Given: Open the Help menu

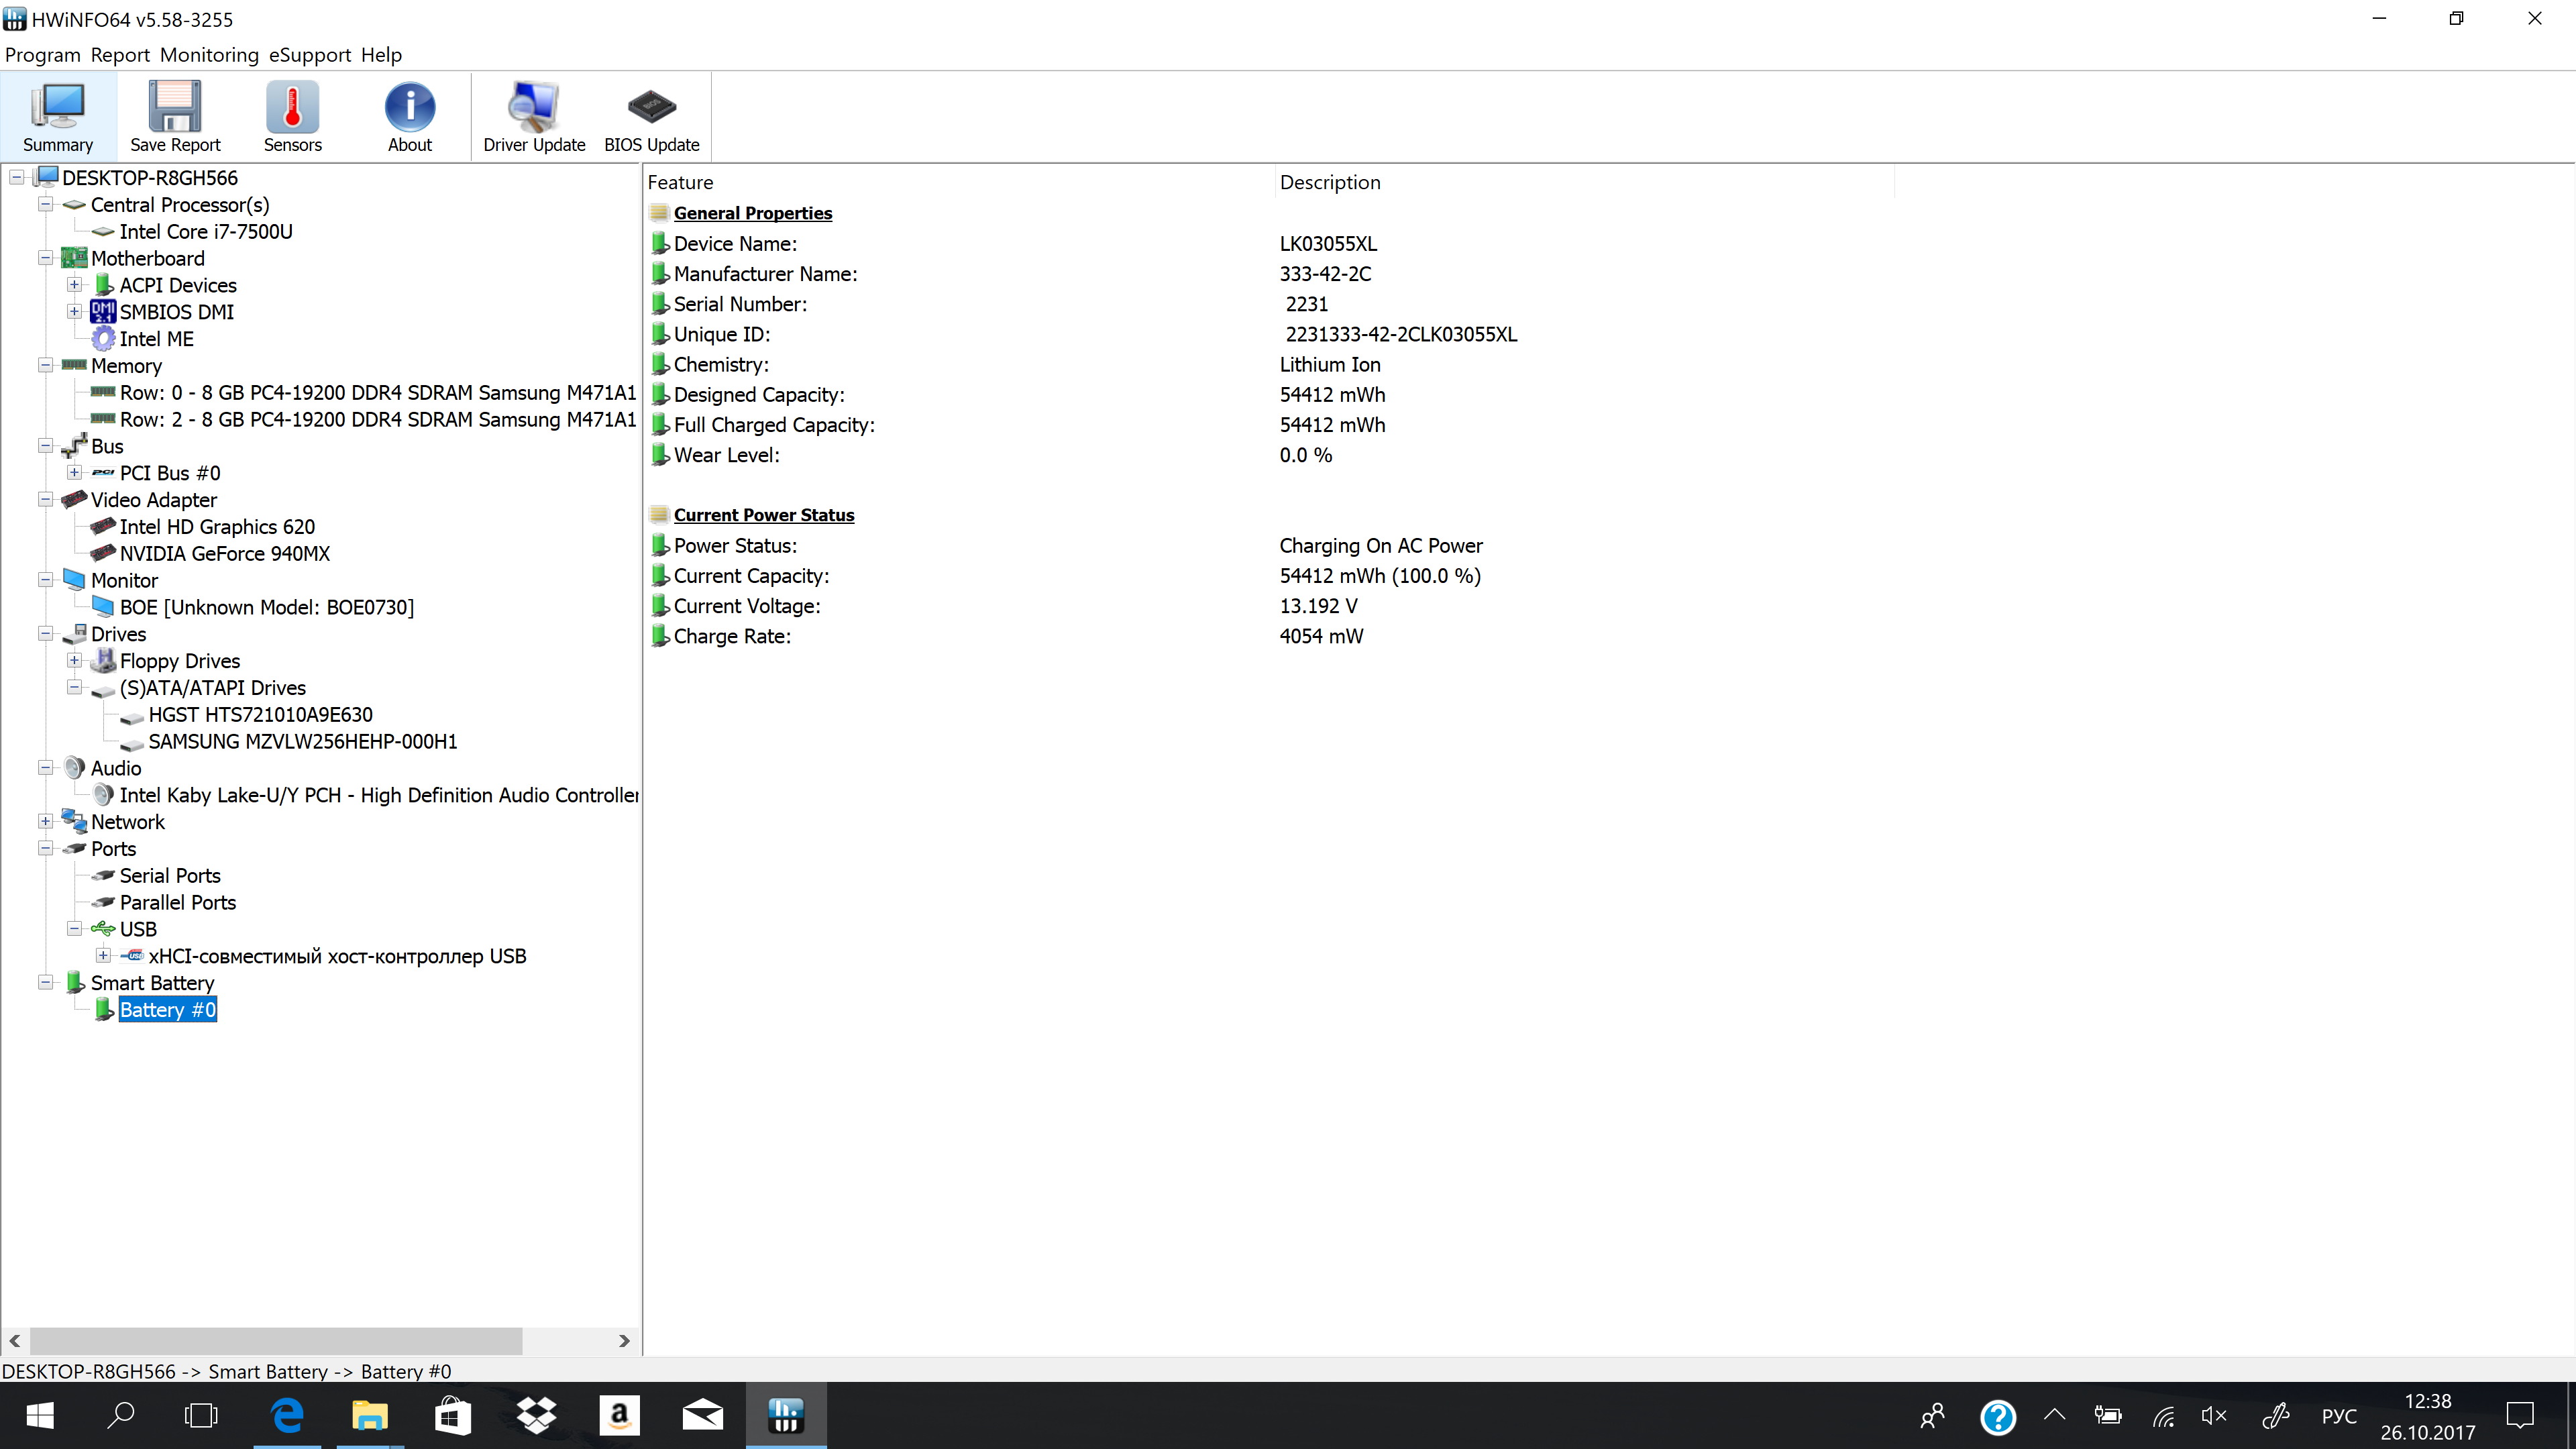Looking at the screenshot, I should pyautogui.click(x=381, y=55).
